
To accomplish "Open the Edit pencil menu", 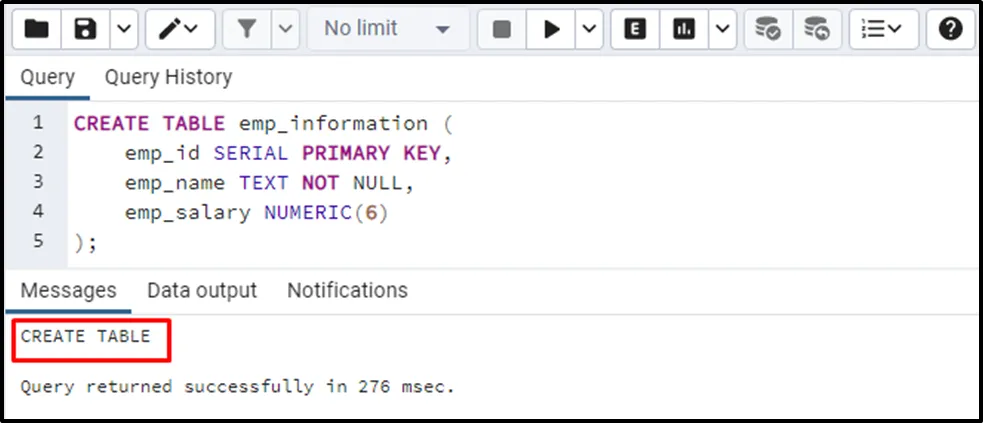I will click(180, 30).
